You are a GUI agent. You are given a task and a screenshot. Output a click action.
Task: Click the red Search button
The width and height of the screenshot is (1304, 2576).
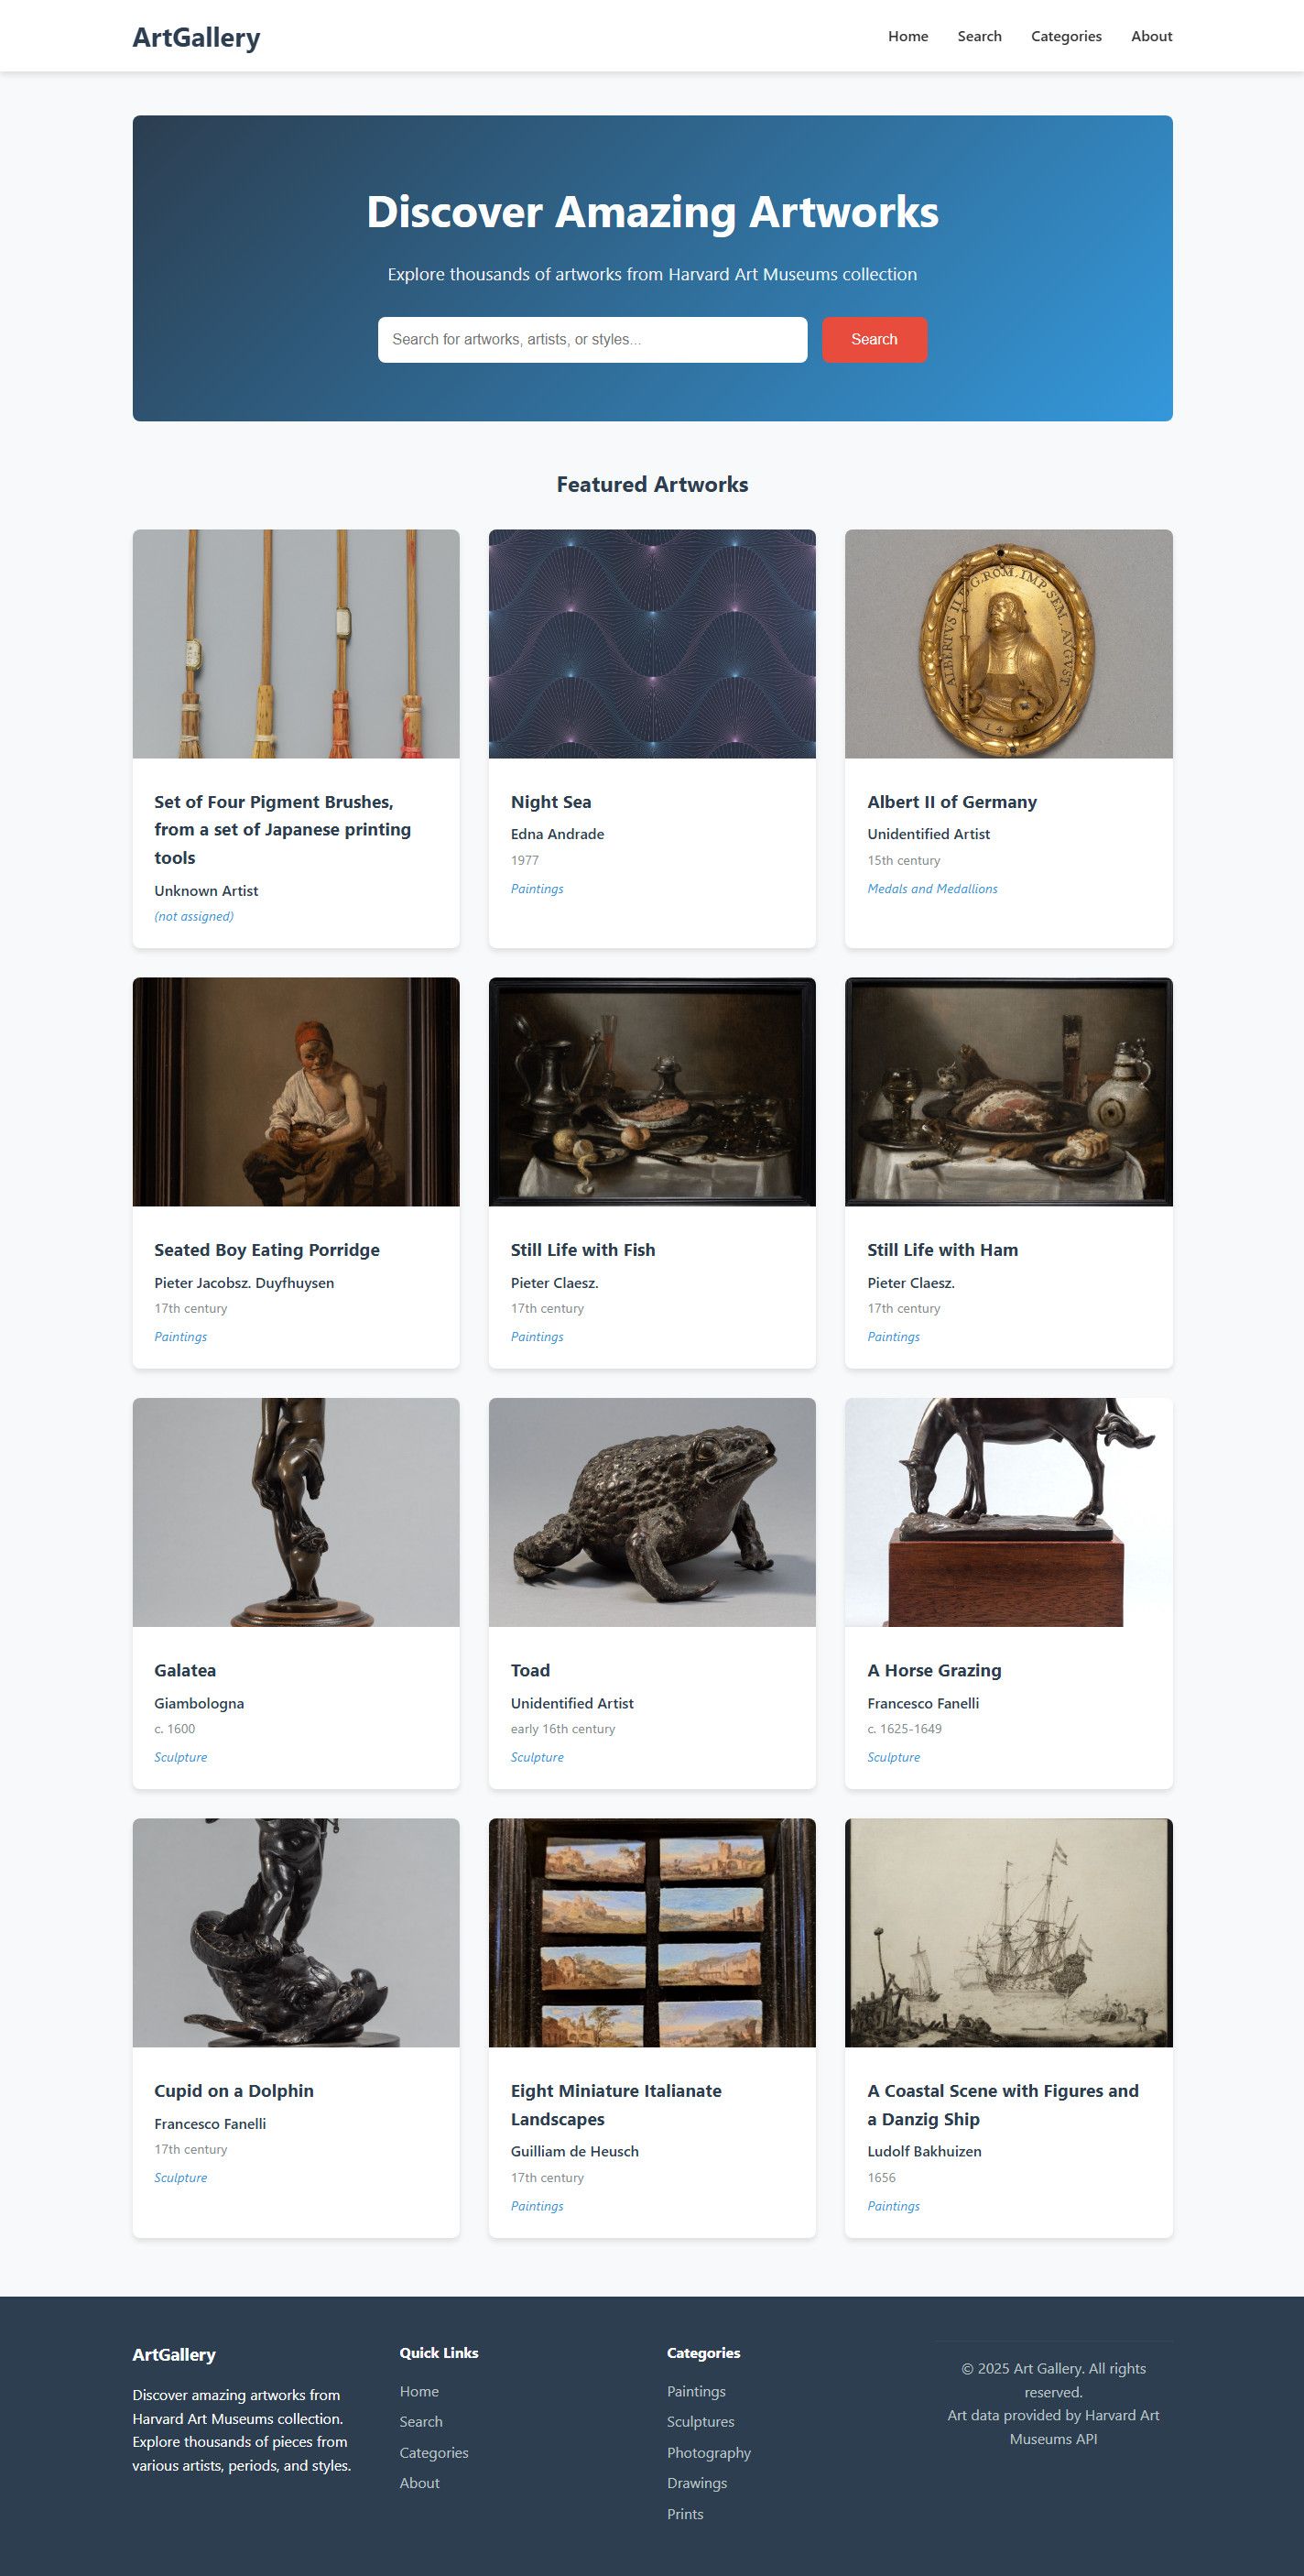874,339
